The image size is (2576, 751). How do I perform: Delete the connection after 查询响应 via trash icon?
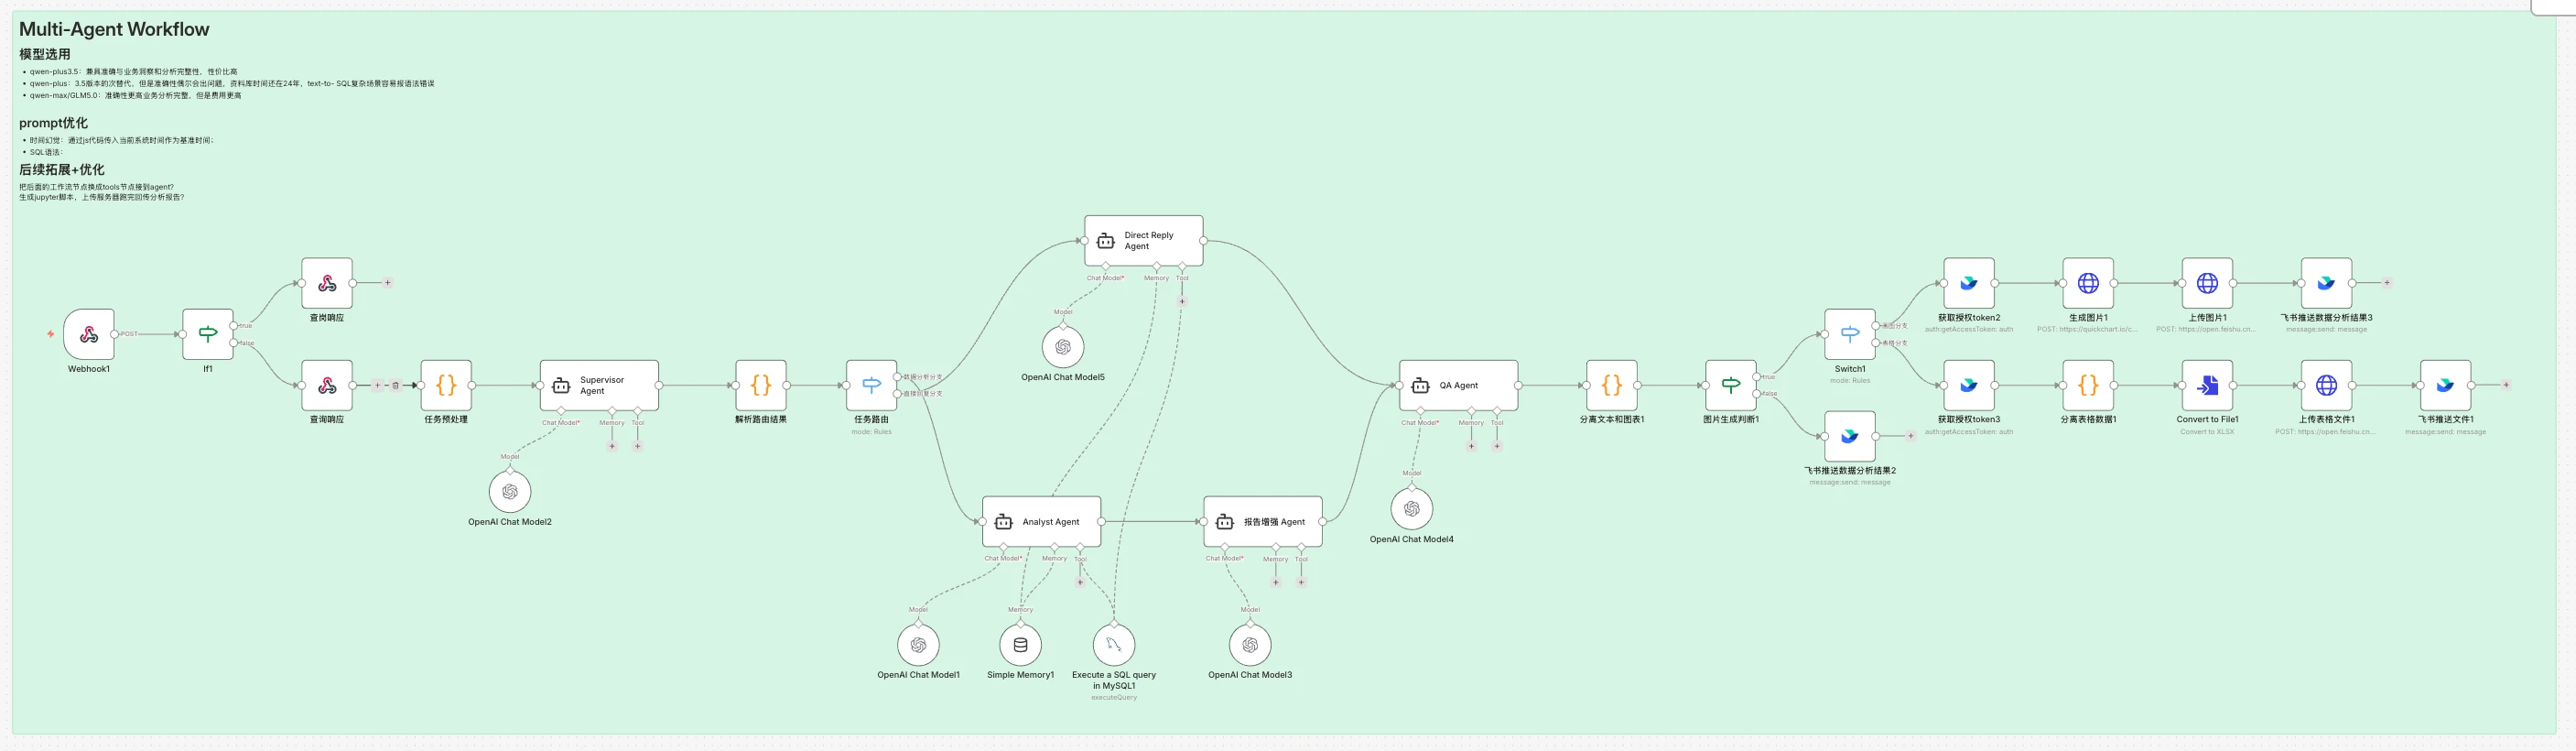point(396,385)
